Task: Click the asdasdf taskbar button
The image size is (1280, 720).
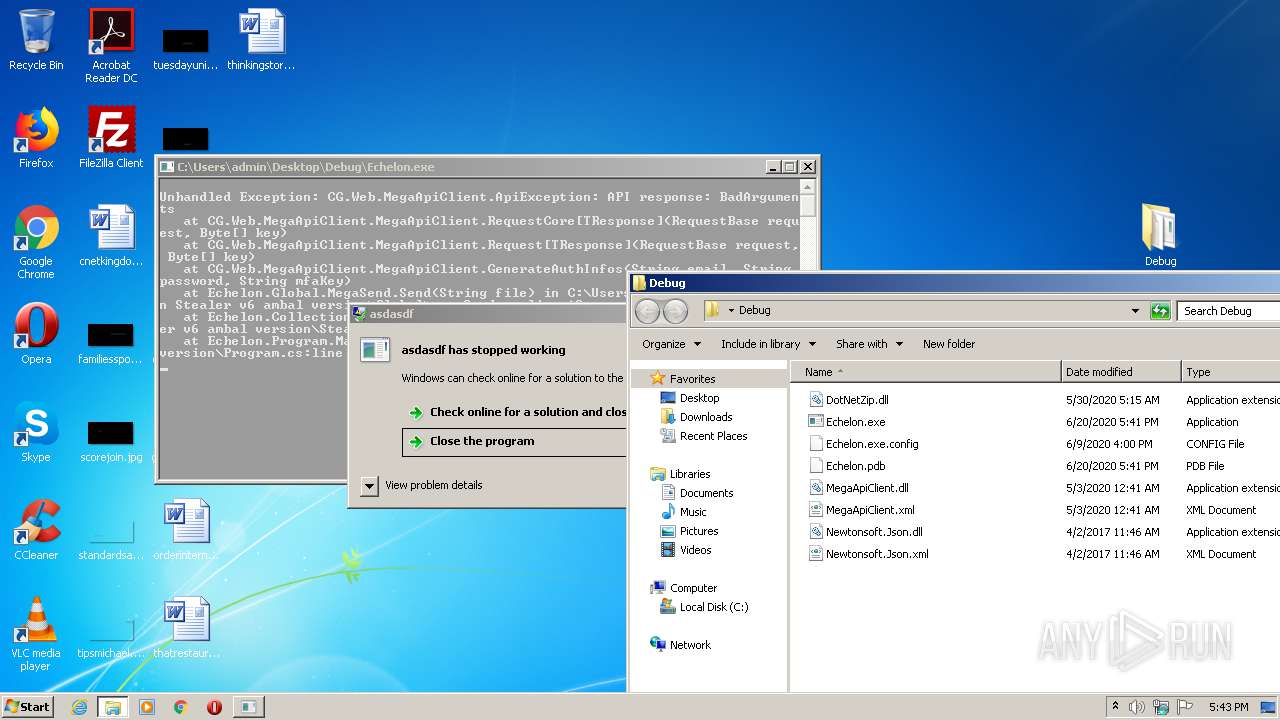Action: [x=248, y=707]
